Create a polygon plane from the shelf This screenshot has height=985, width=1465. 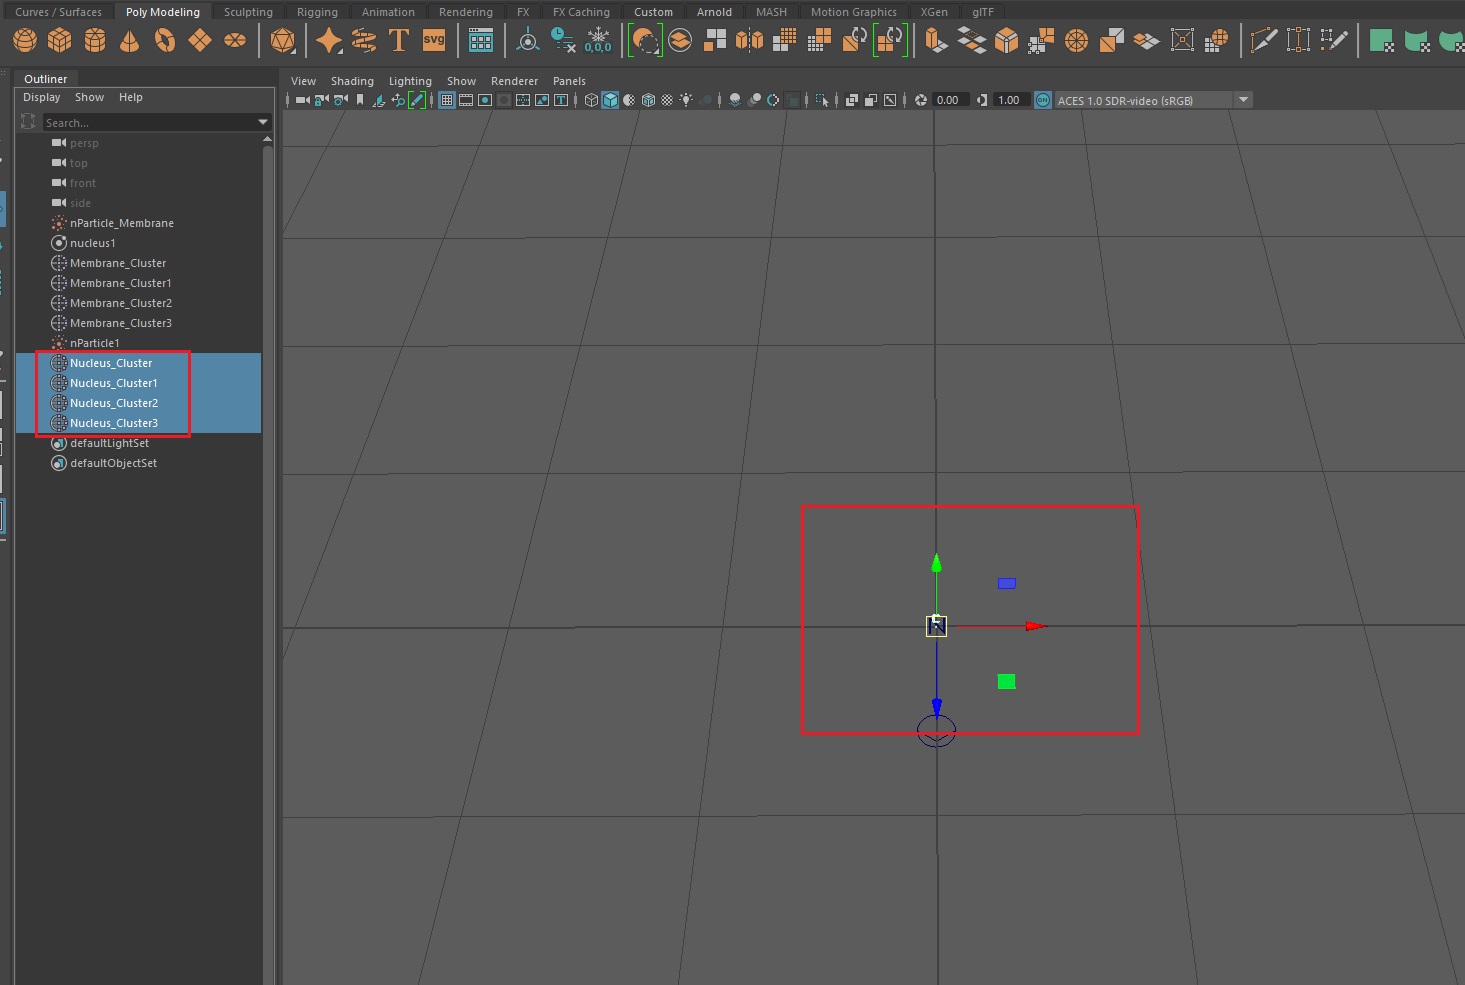click(x=200, y=41)
